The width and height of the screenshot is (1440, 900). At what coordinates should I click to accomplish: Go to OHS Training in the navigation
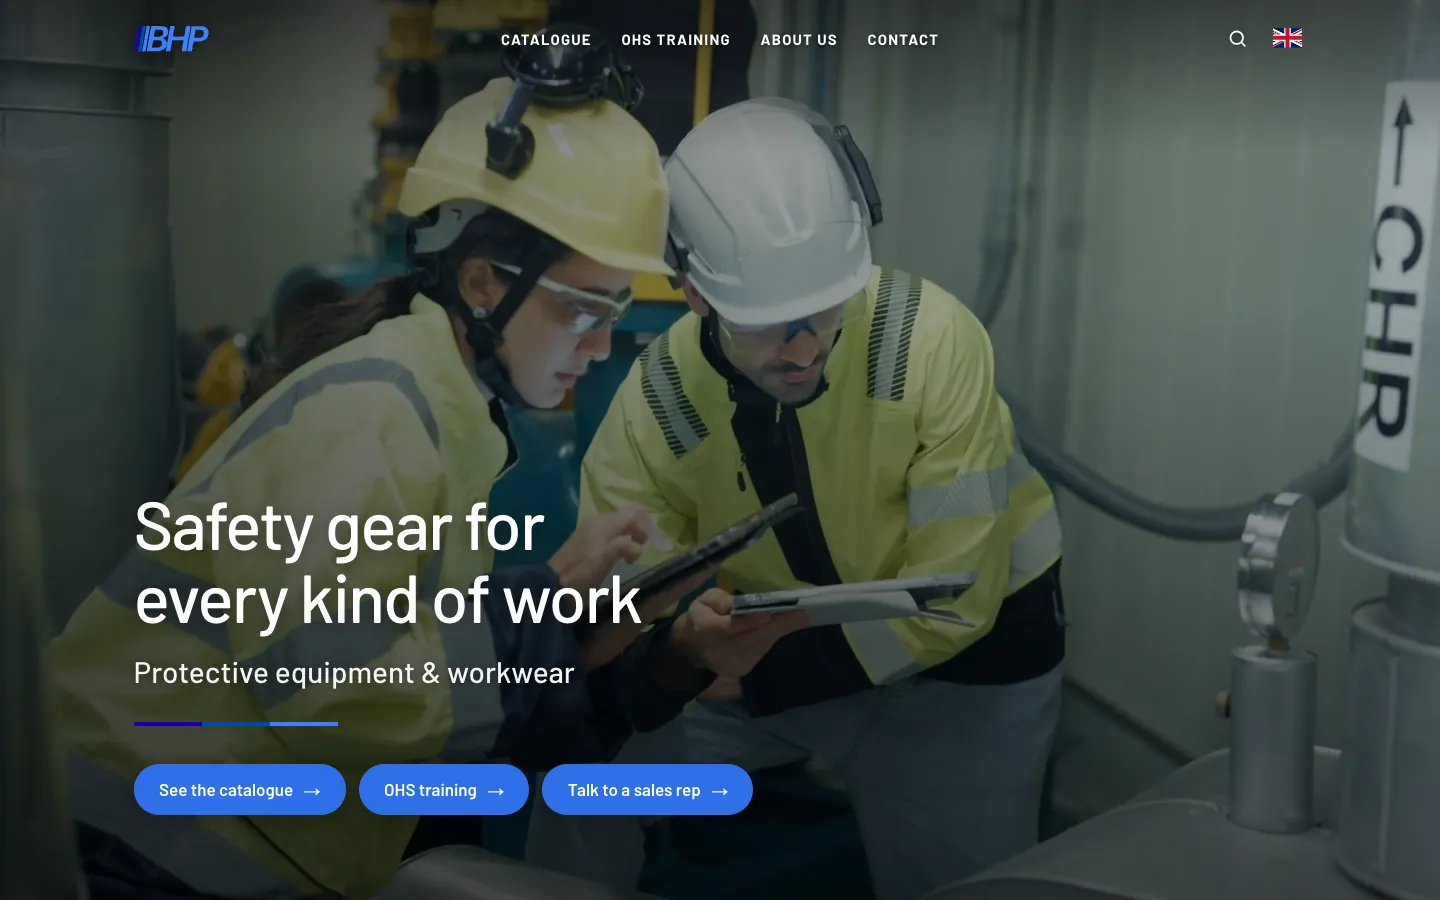point(676,40)
